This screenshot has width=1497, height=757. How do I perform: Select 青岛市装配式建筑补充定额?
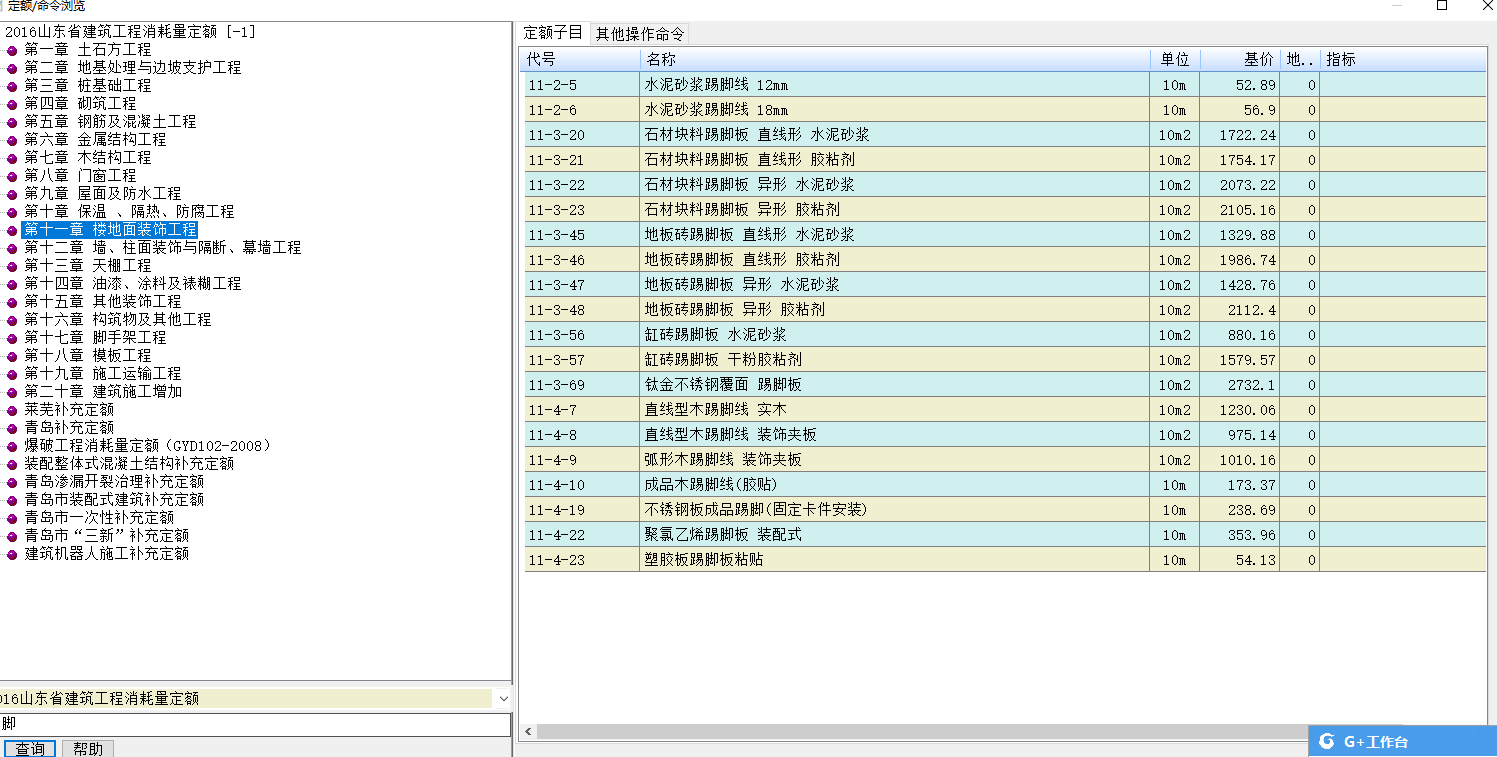point(114,500)
